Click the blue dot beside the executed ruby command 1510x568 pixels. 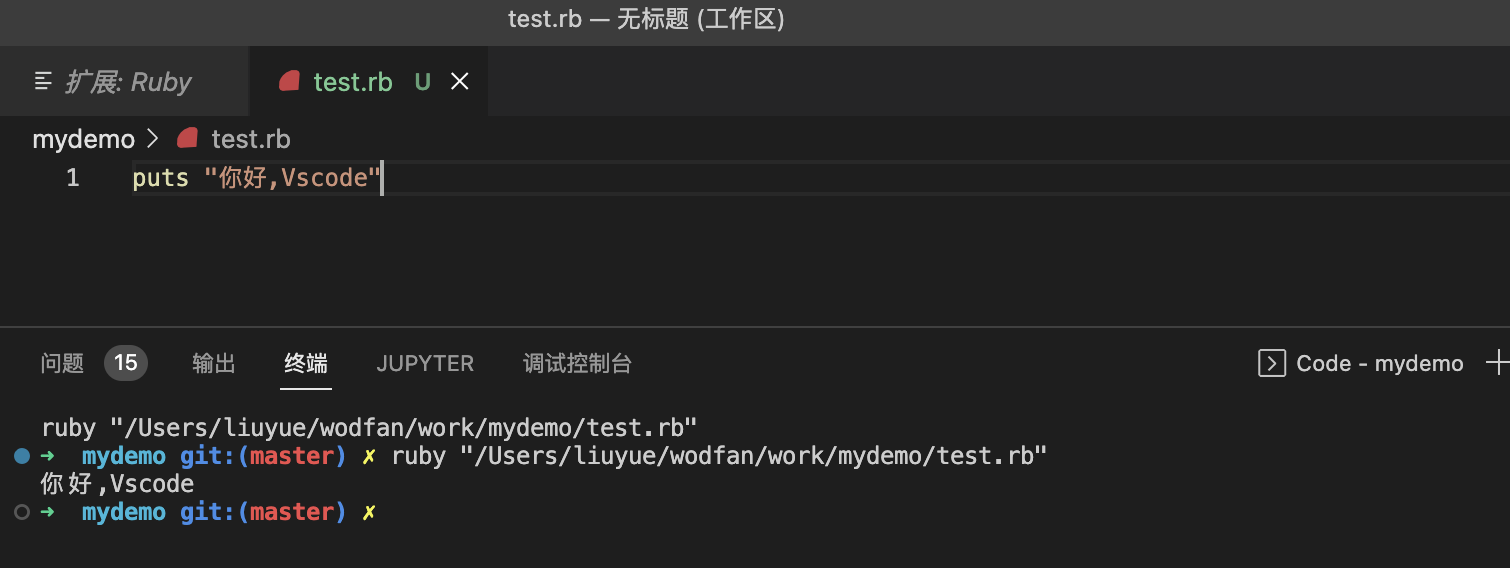point(22,456)
